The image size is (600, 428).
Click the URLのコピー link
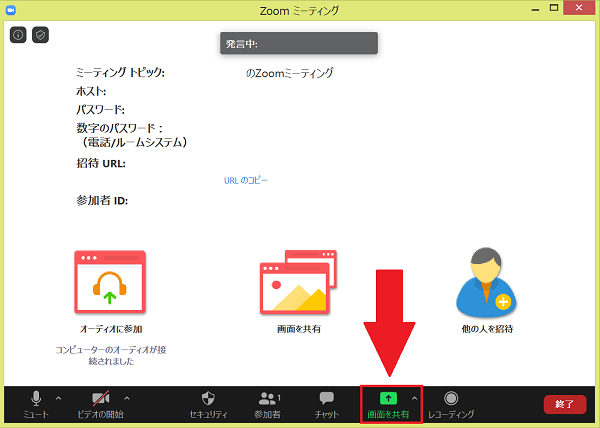246,181
